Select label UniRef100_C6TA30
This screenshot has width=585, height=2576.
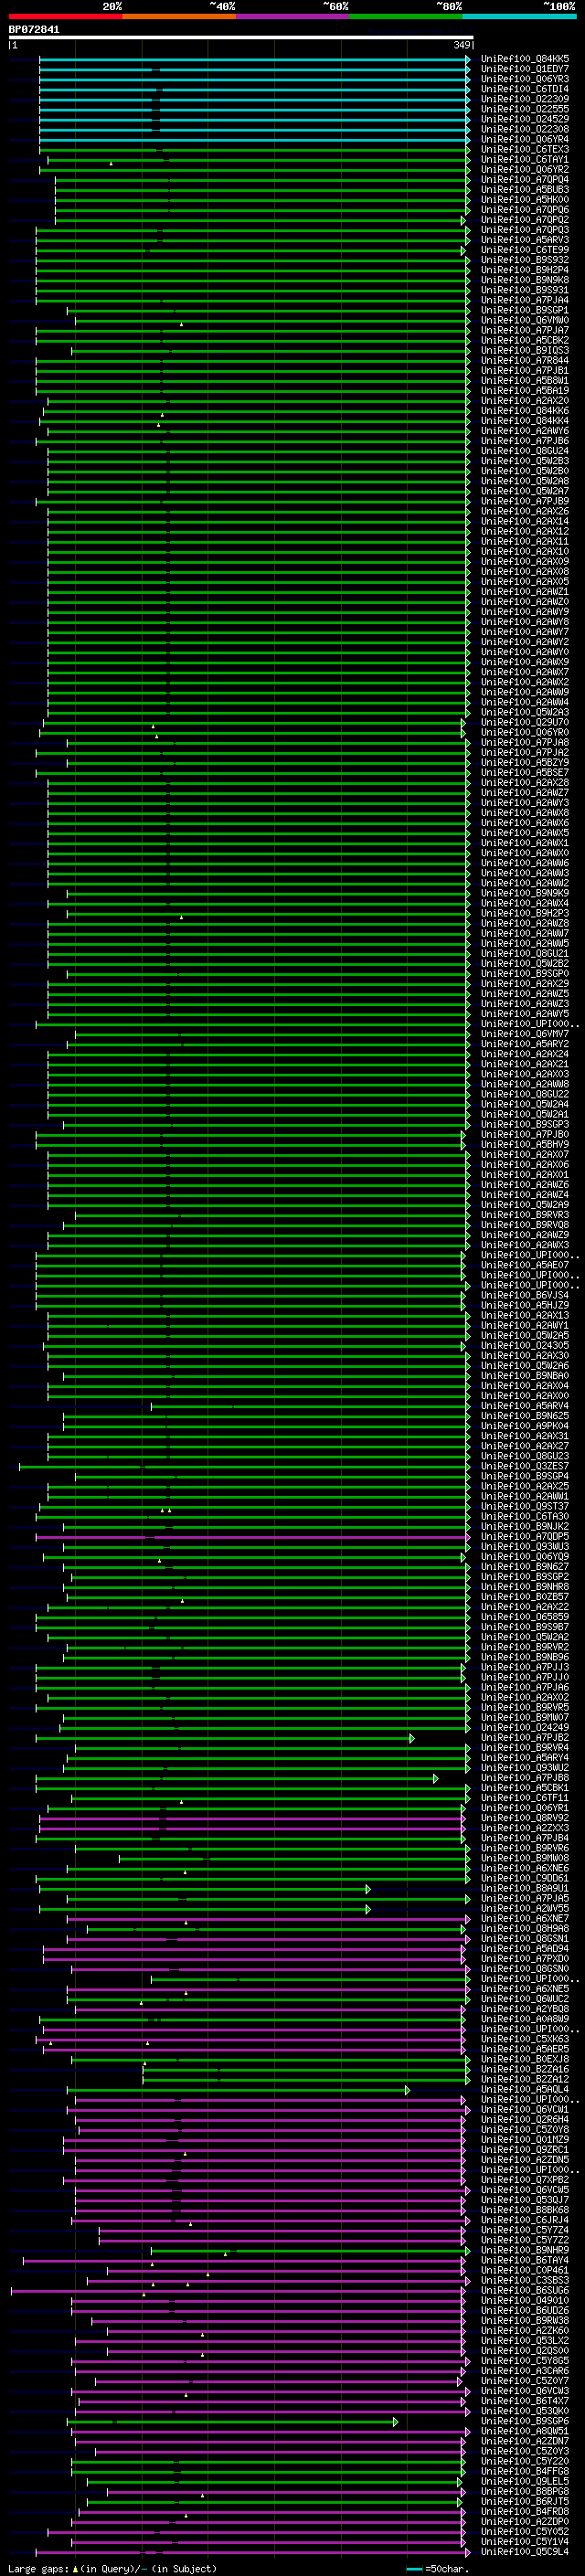524,1516
